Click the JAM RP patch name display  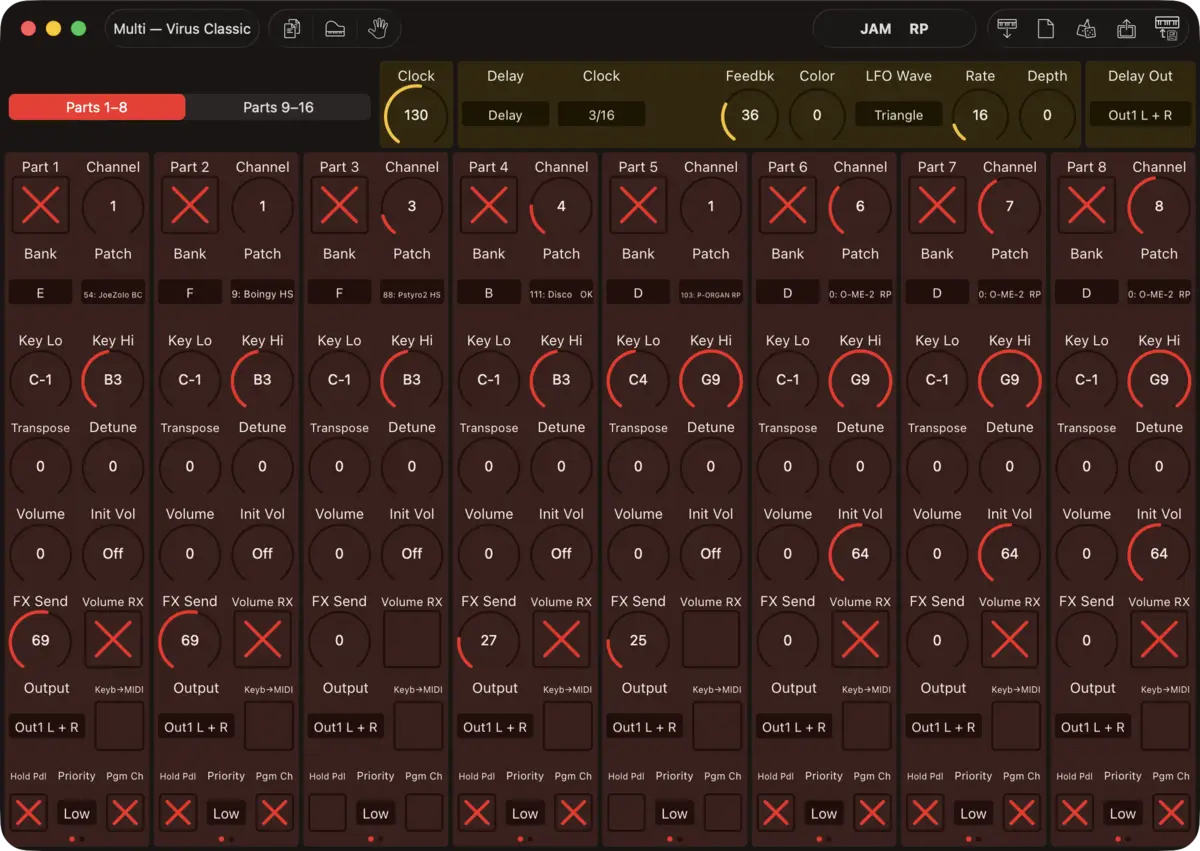[x=894, y=29]
